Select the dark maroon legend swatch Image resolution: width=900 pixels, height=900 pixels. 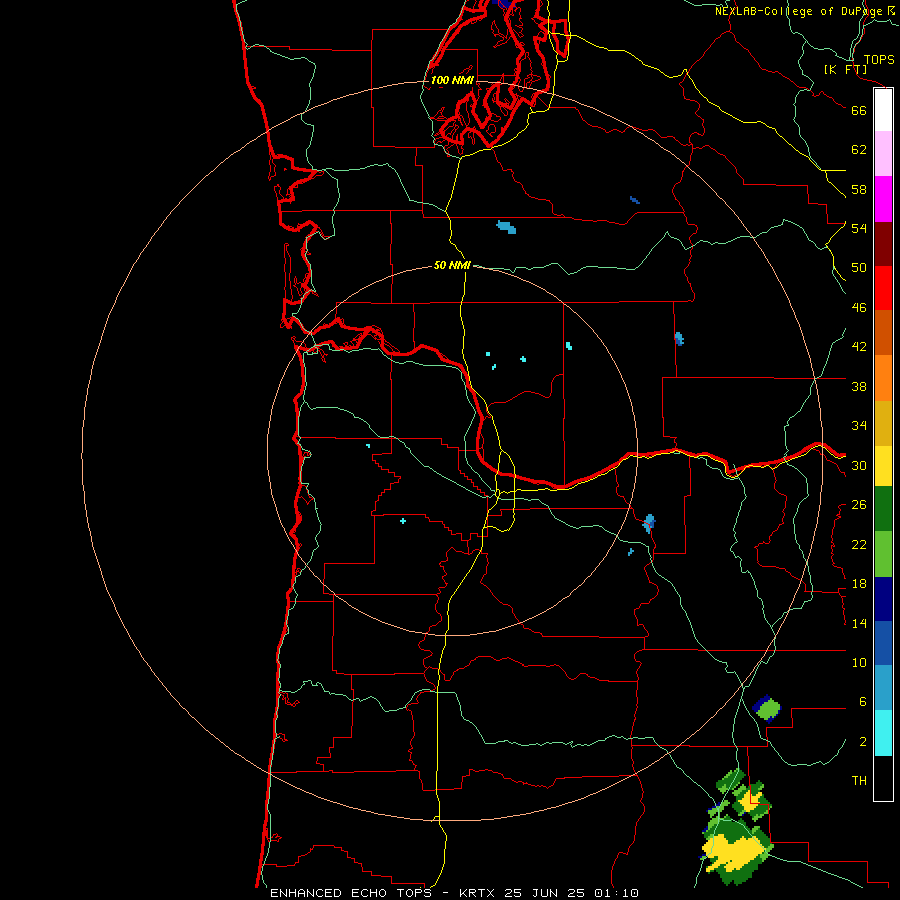coord(883,244)
